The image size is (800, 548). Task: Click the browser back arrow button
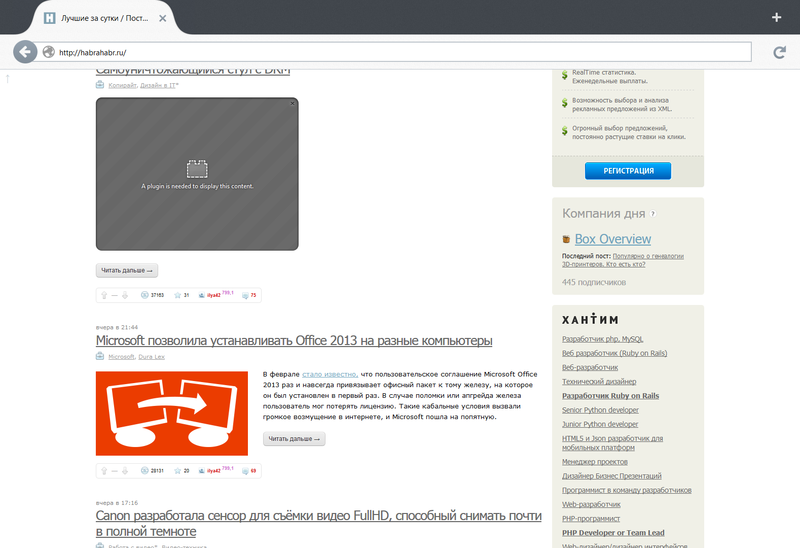[25, 52]
